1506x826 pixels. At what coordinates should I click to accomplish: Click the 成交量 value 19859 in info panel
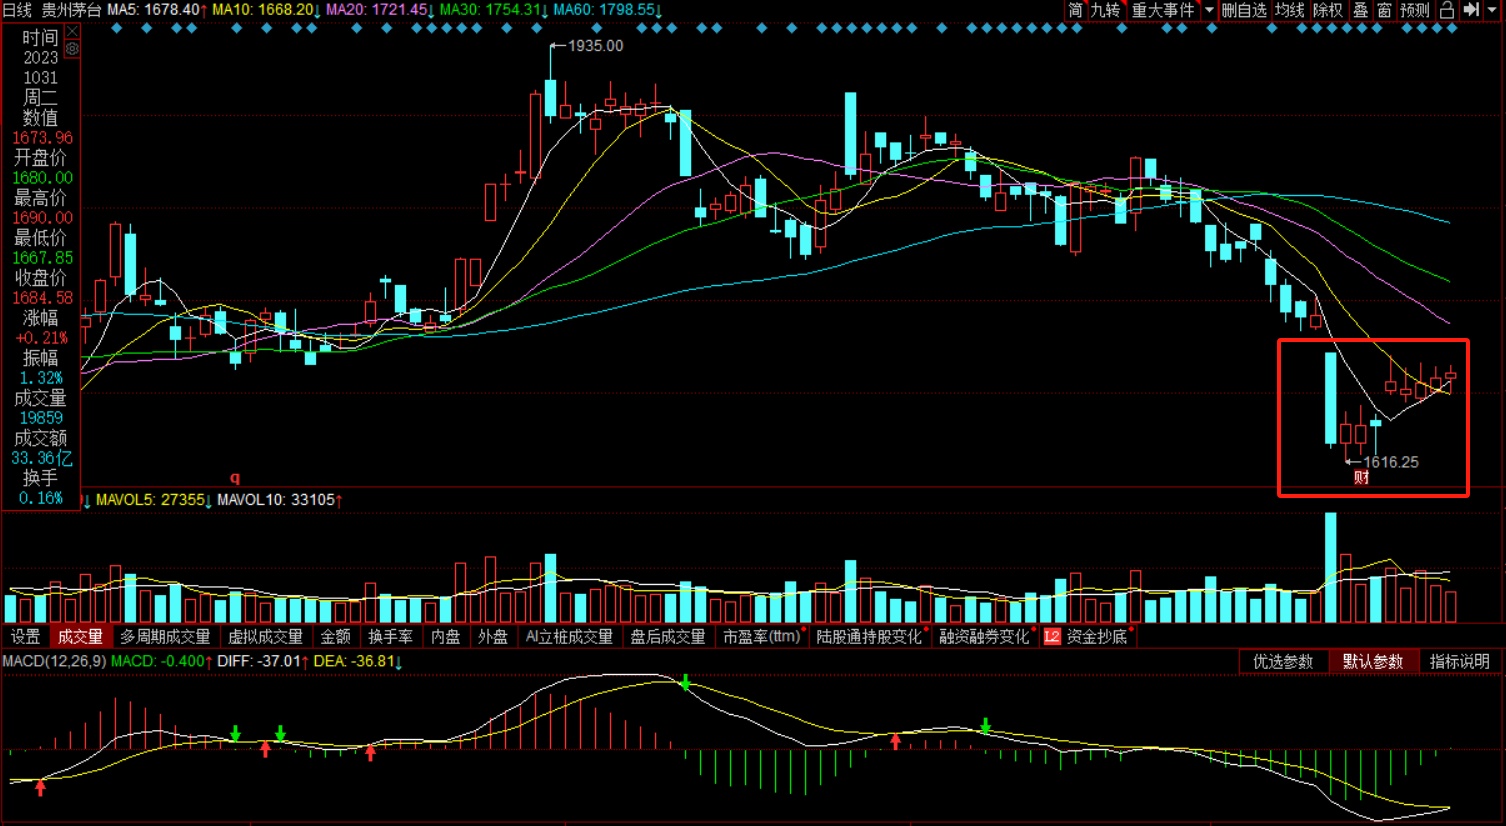(x=41, y=418)
